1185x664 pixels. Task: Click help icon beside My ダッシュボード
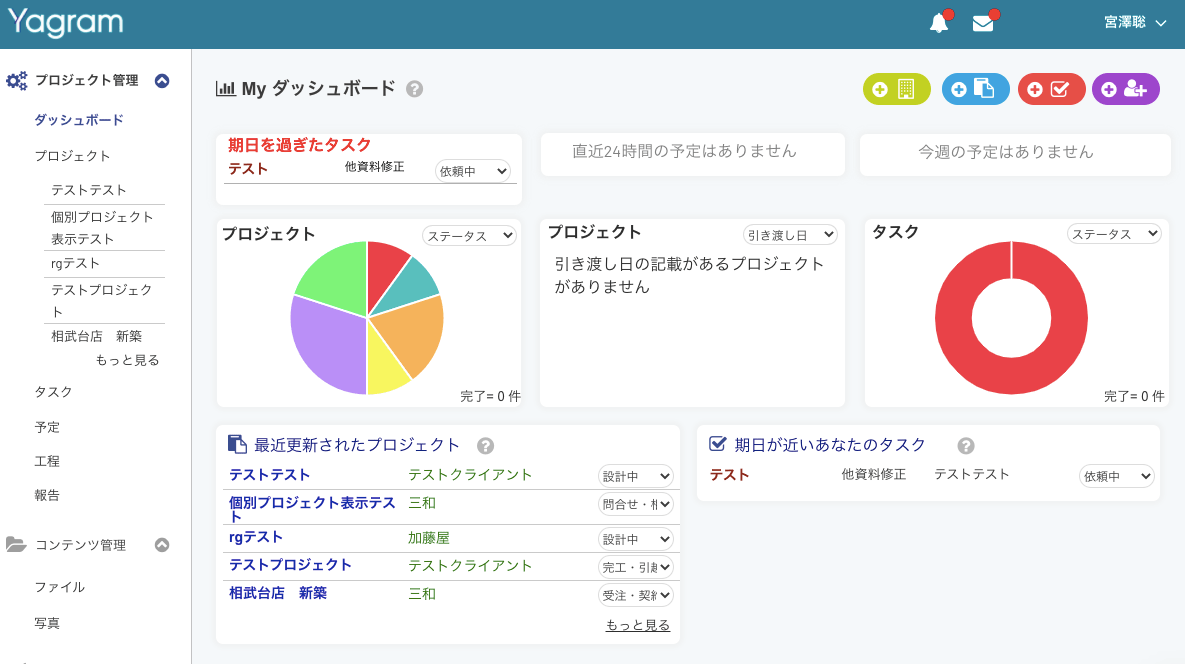pos(415,89)
